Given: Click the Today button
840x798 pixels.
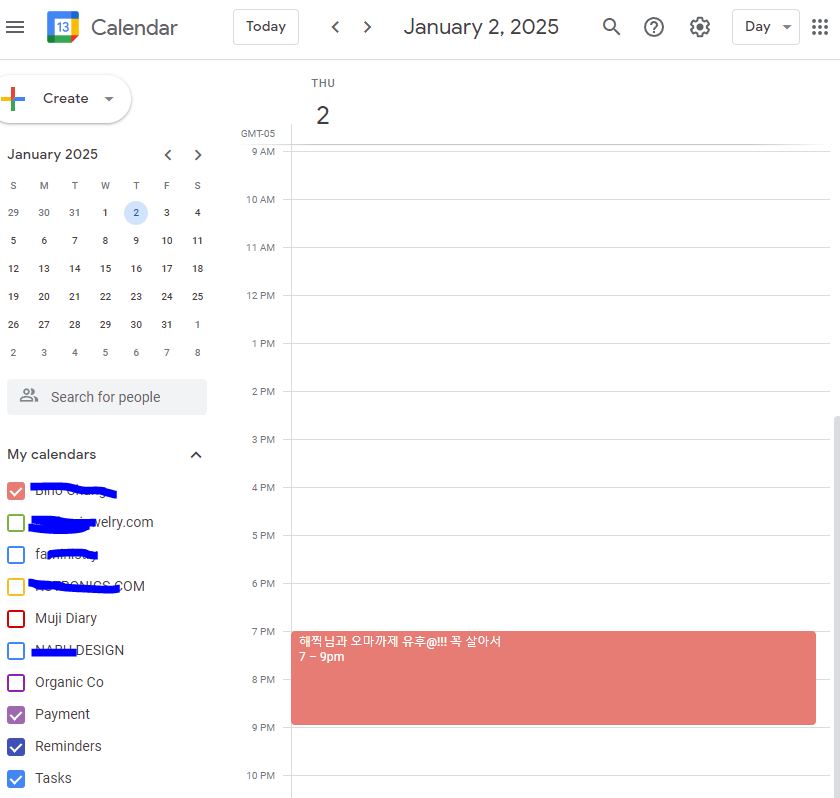Looking at the screenshot, I should click(266, 27).
